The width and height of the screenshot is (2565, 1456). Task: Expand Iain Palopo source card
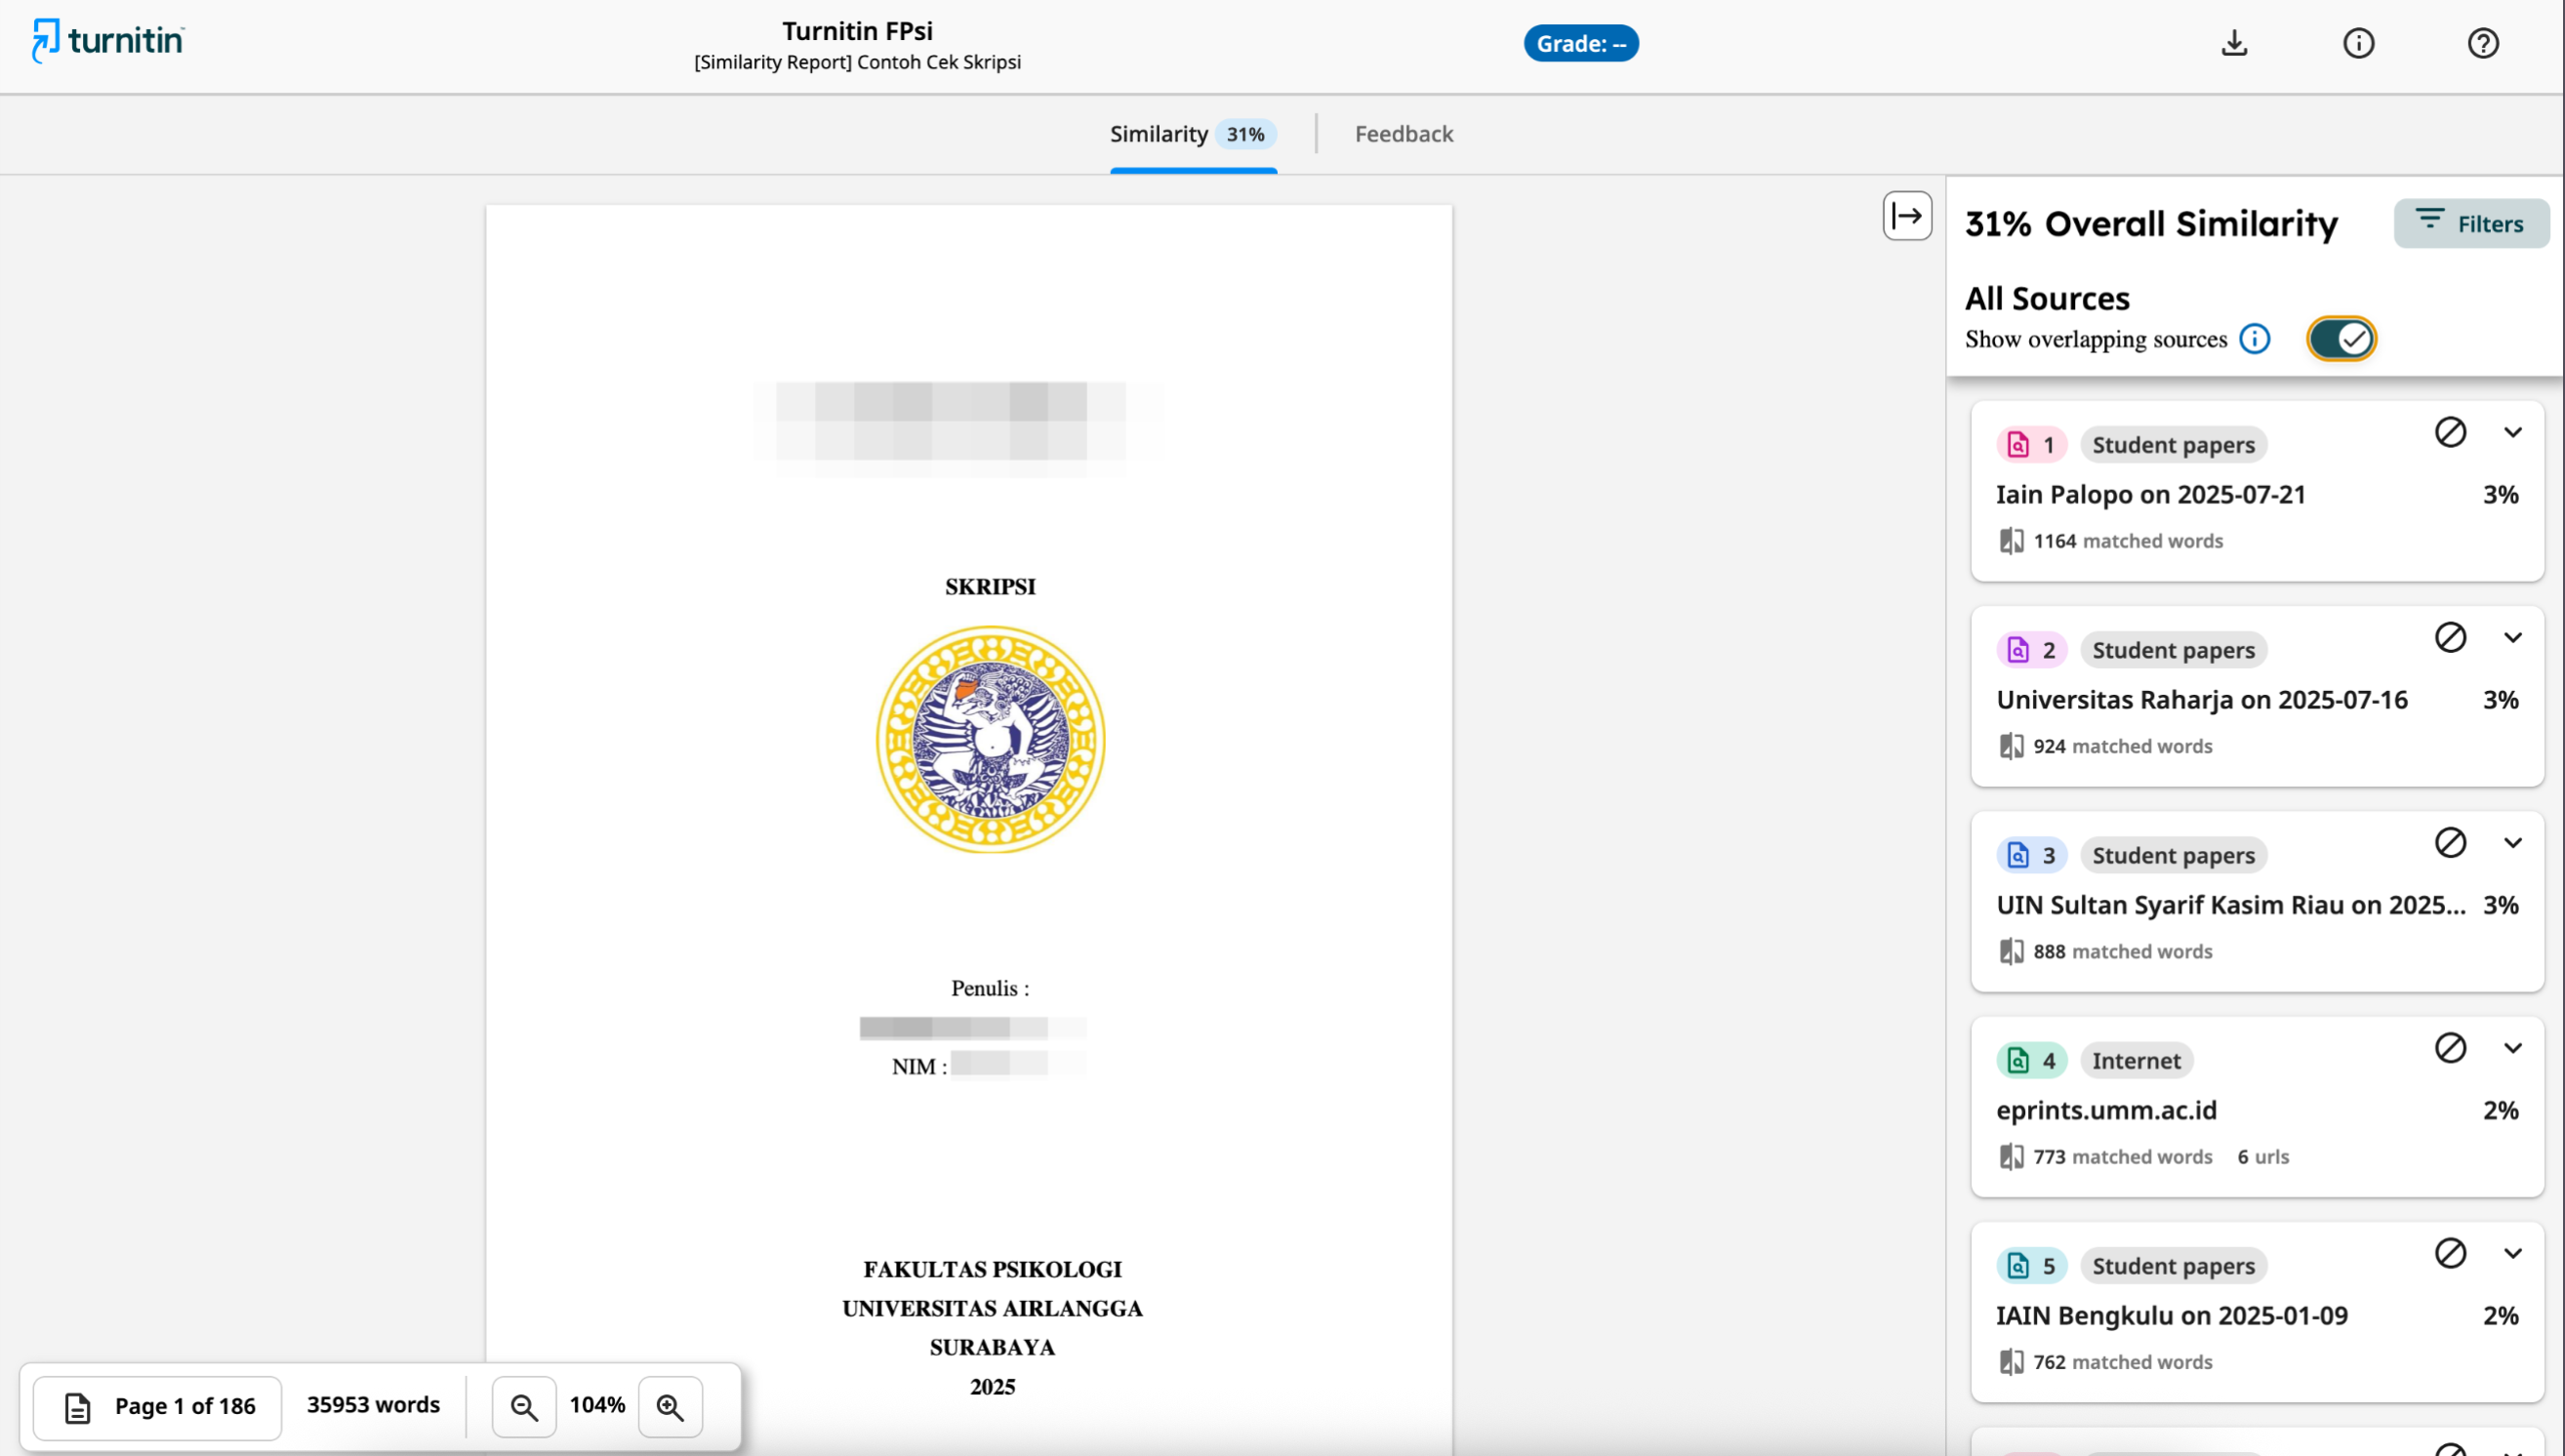pos(2512,432)
